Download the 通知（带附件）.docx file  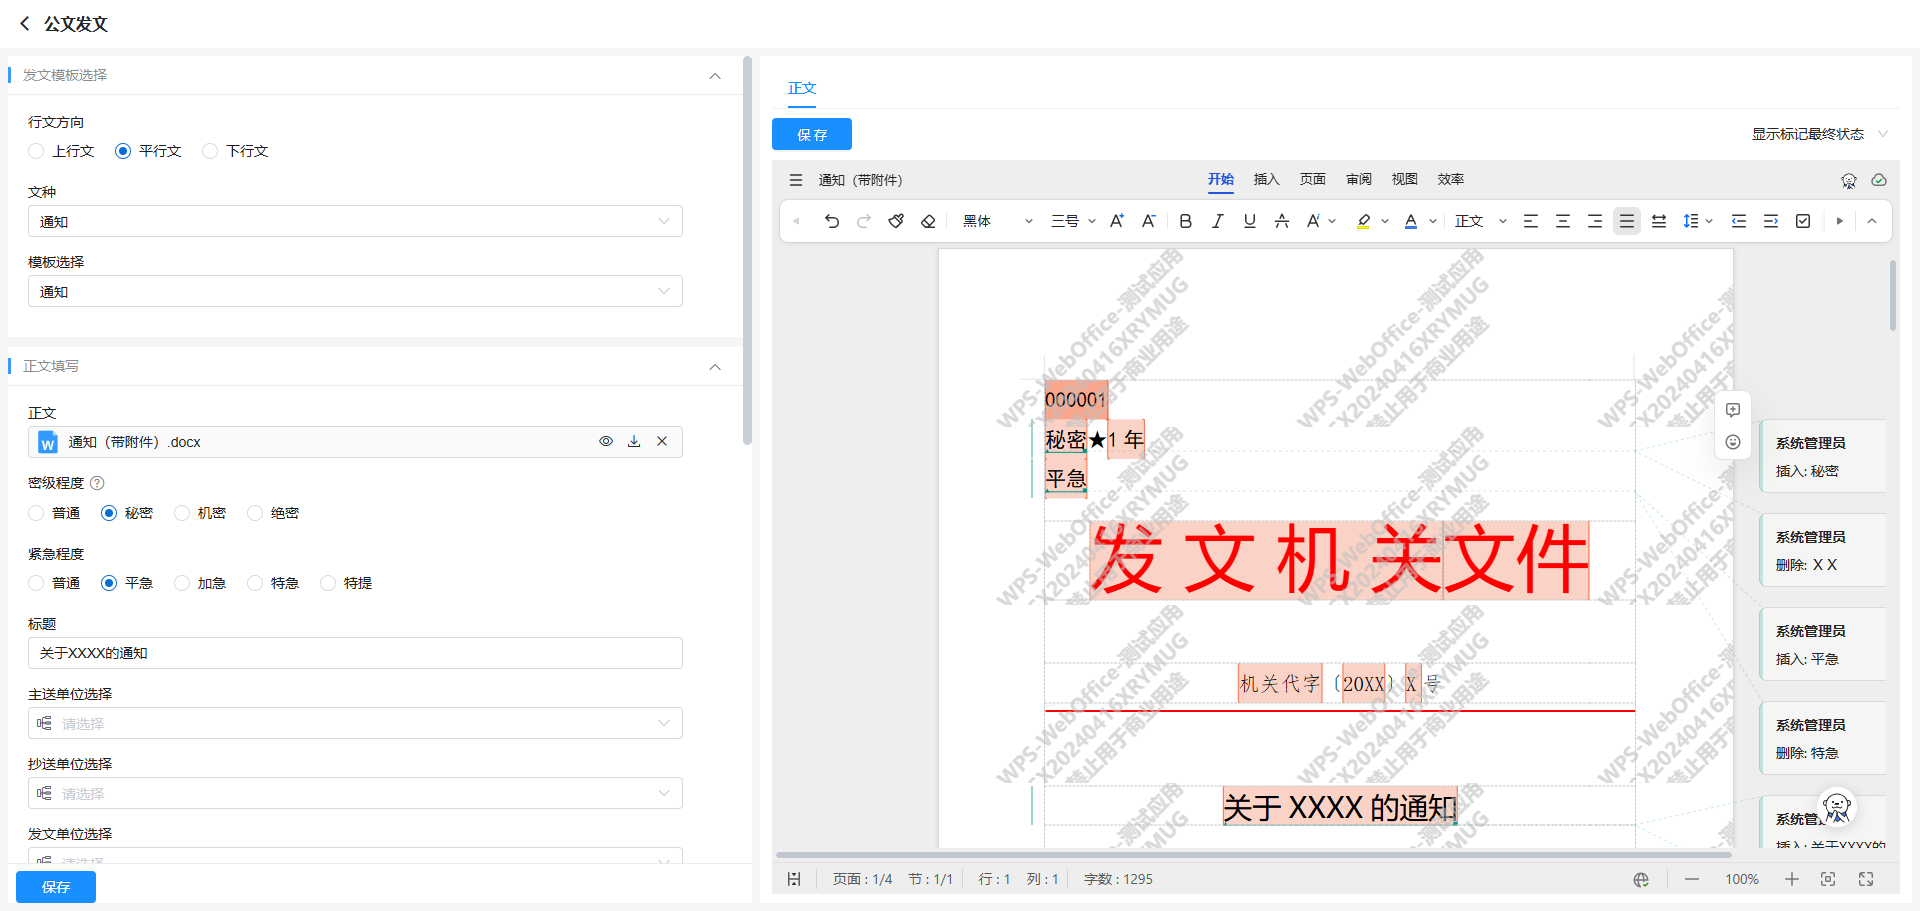tap(634, 441)
